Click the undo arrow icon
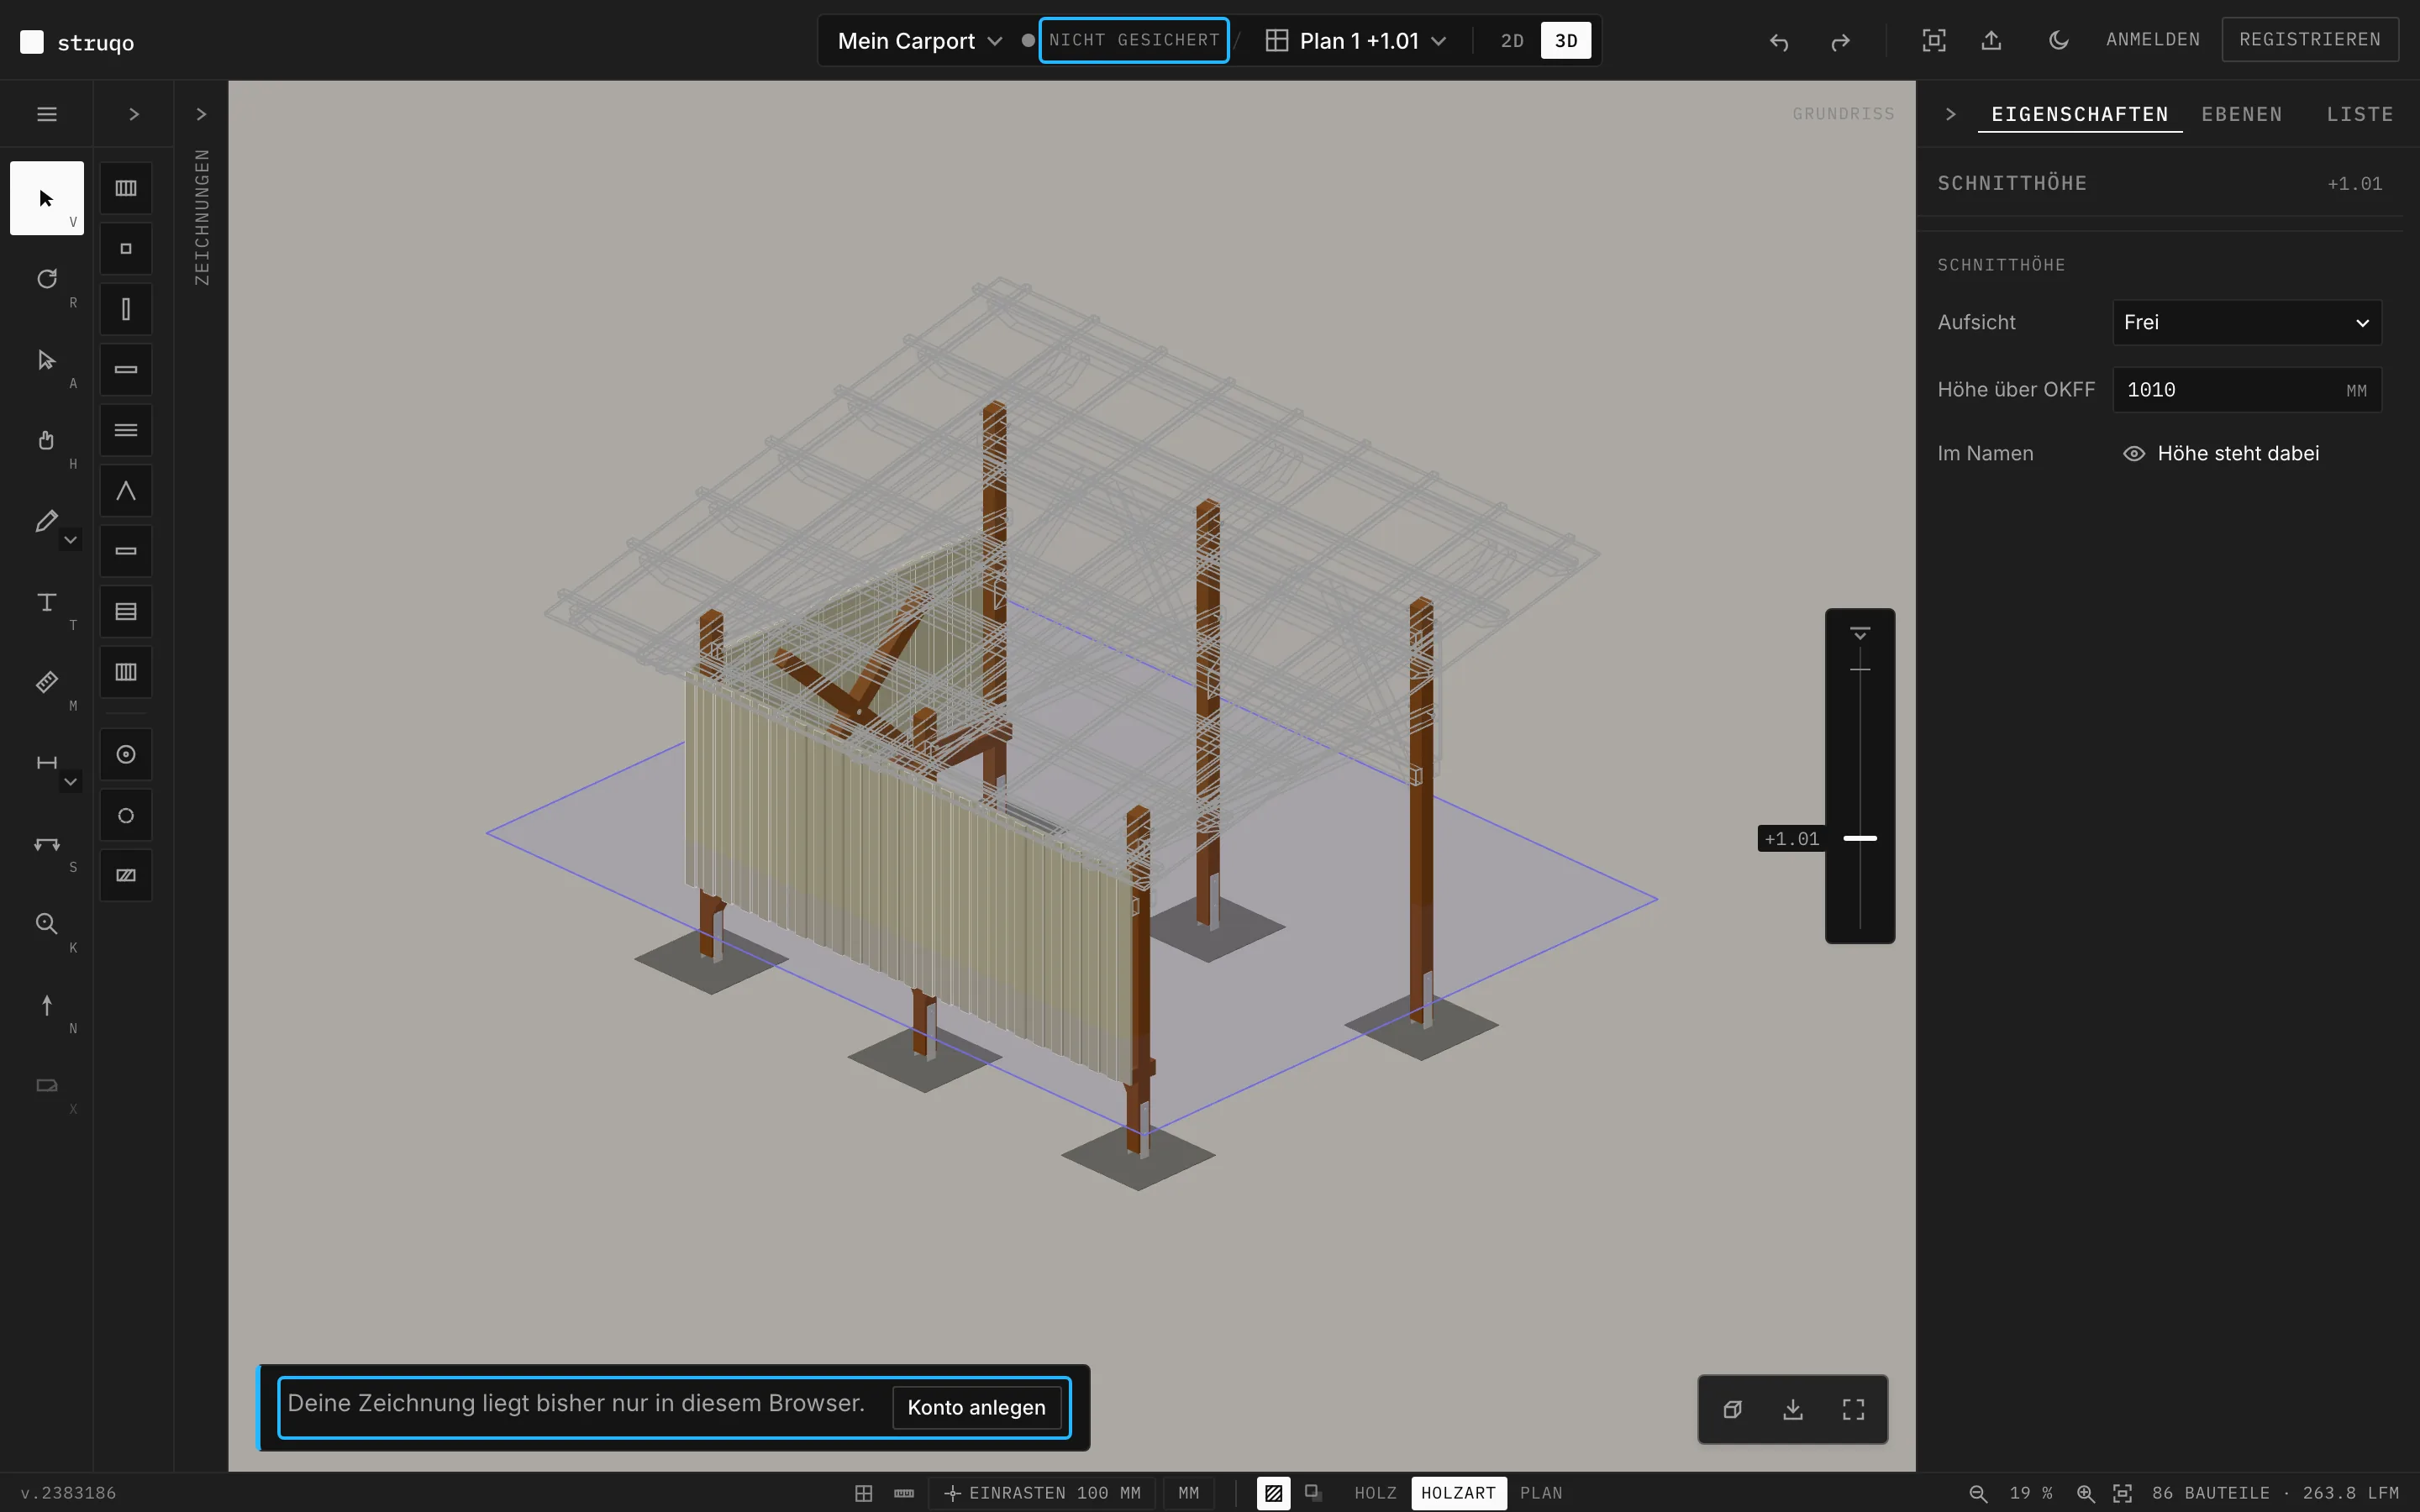This screenshot has height=1512, width=2420. 1778,41
